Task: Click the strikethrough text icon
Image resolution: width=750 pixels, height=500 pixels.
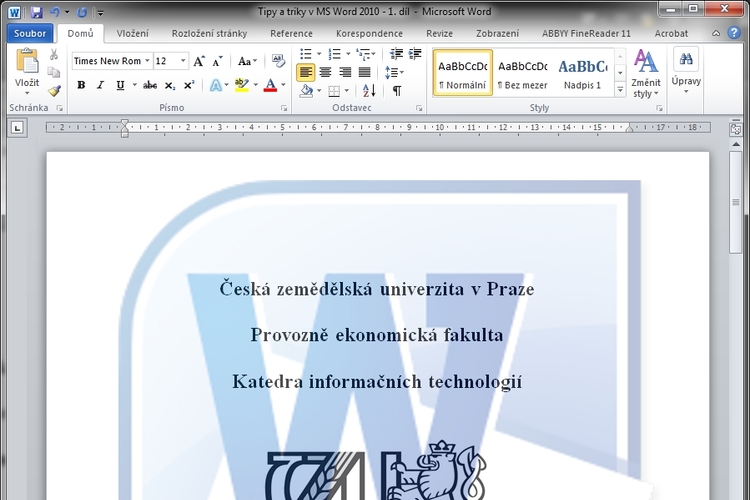Action: tap(150, 86)
